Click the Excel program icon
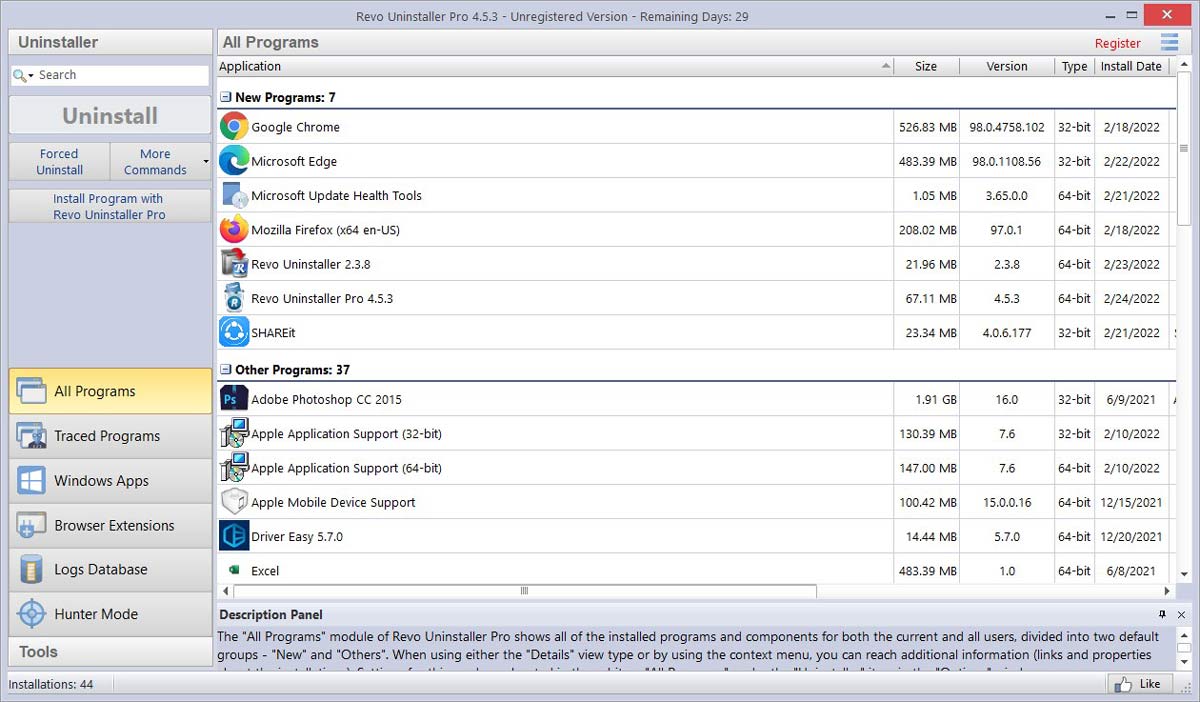The height and width of the screenshot is (702, 1200). point(234,570)
